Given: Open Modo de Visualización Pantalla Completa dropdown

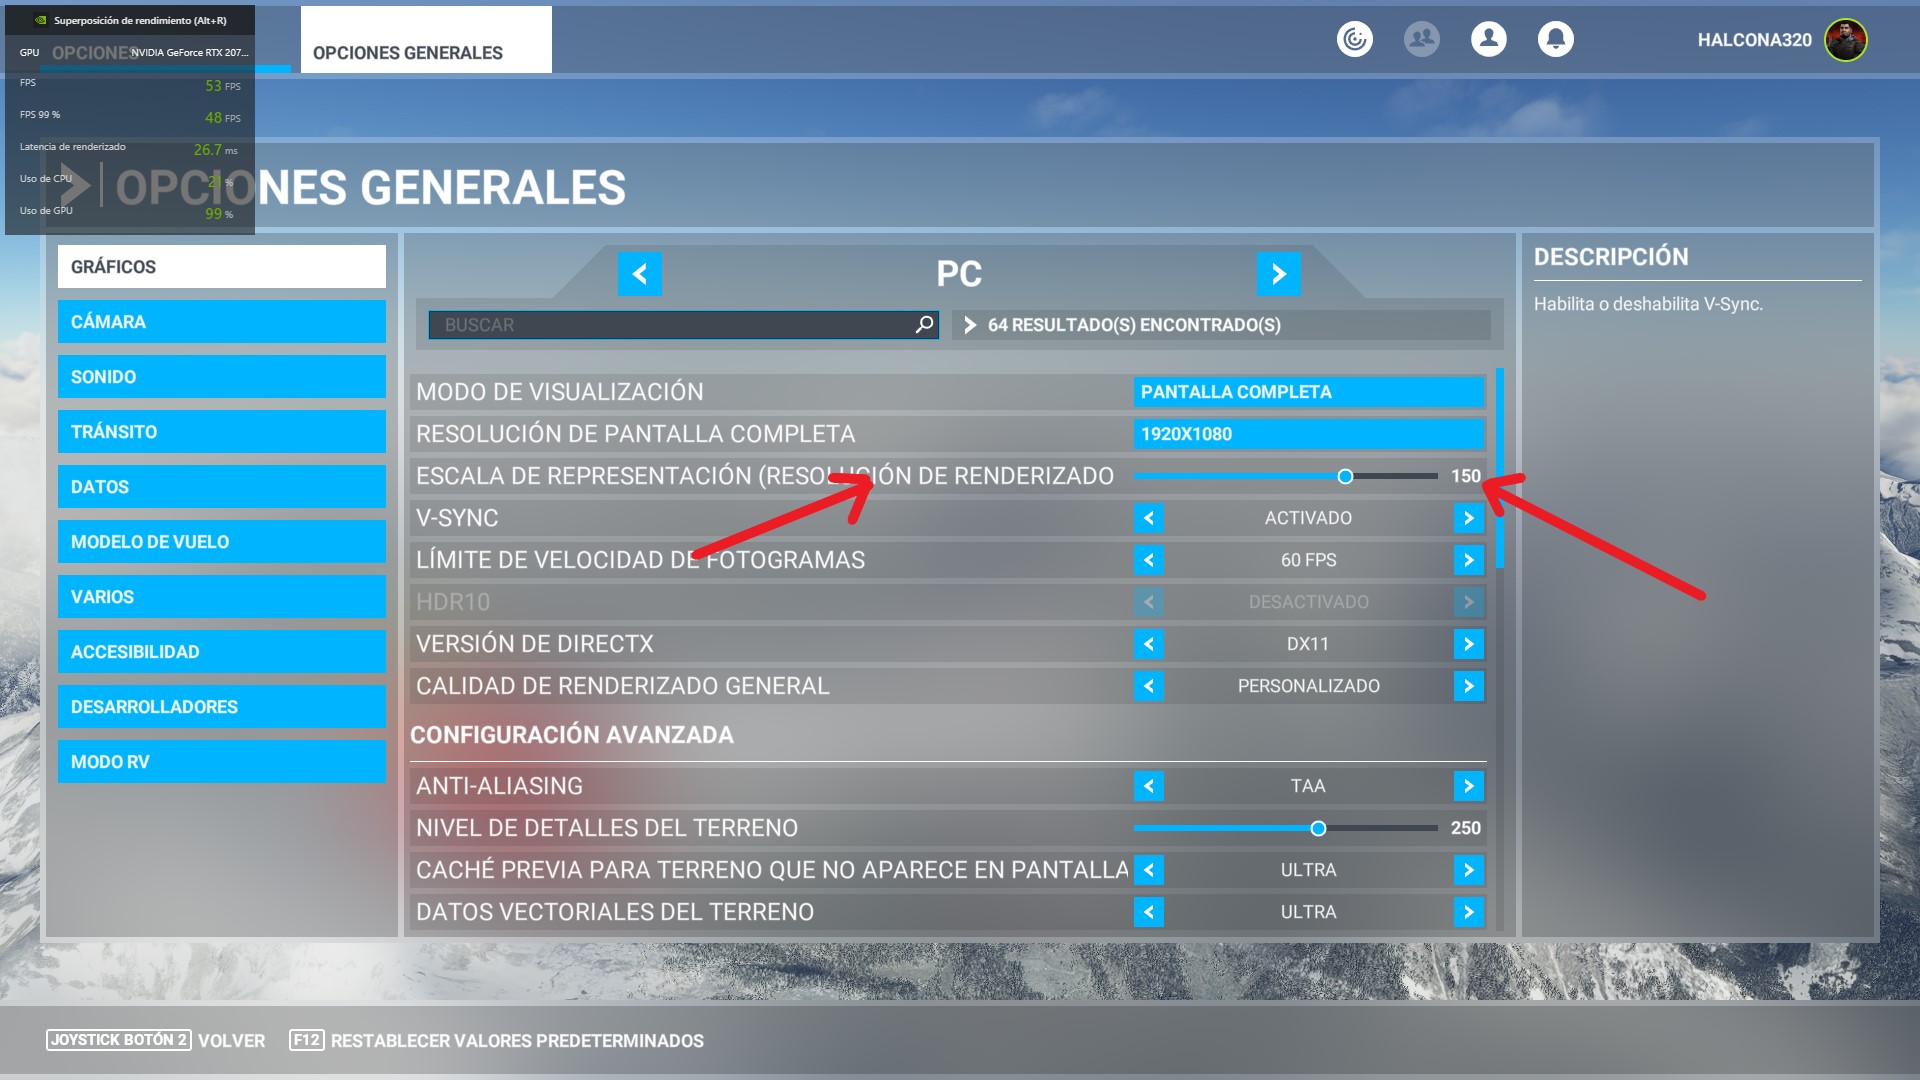Looking at the screenshot, I should (x=1308, y=392).
